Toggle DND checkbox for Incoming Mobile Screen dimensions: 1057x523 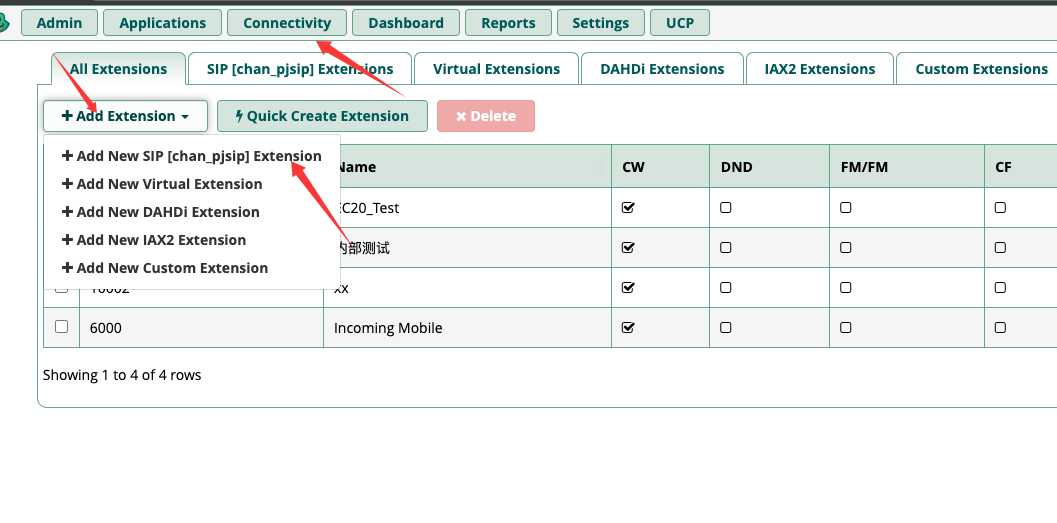click(x=725, y=327)
